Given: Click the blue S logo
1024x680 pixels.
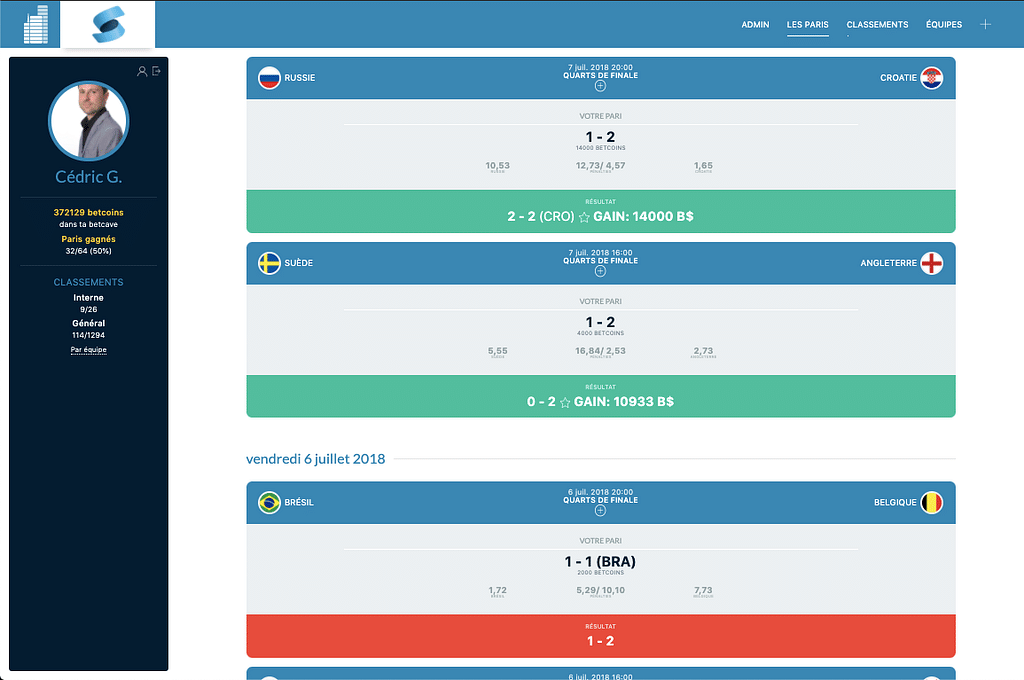Looking at the screenshot, I should [107, 25].
